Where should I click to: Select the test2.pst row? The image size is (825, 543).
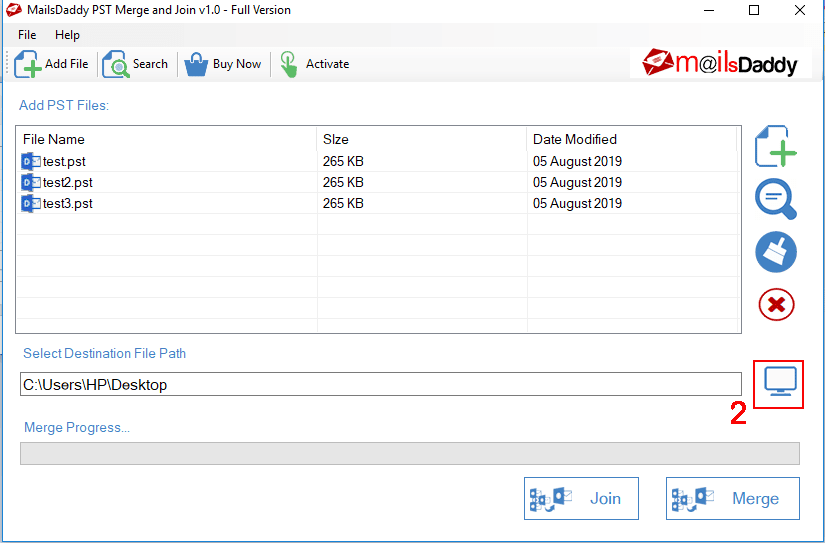click(377, 182)
